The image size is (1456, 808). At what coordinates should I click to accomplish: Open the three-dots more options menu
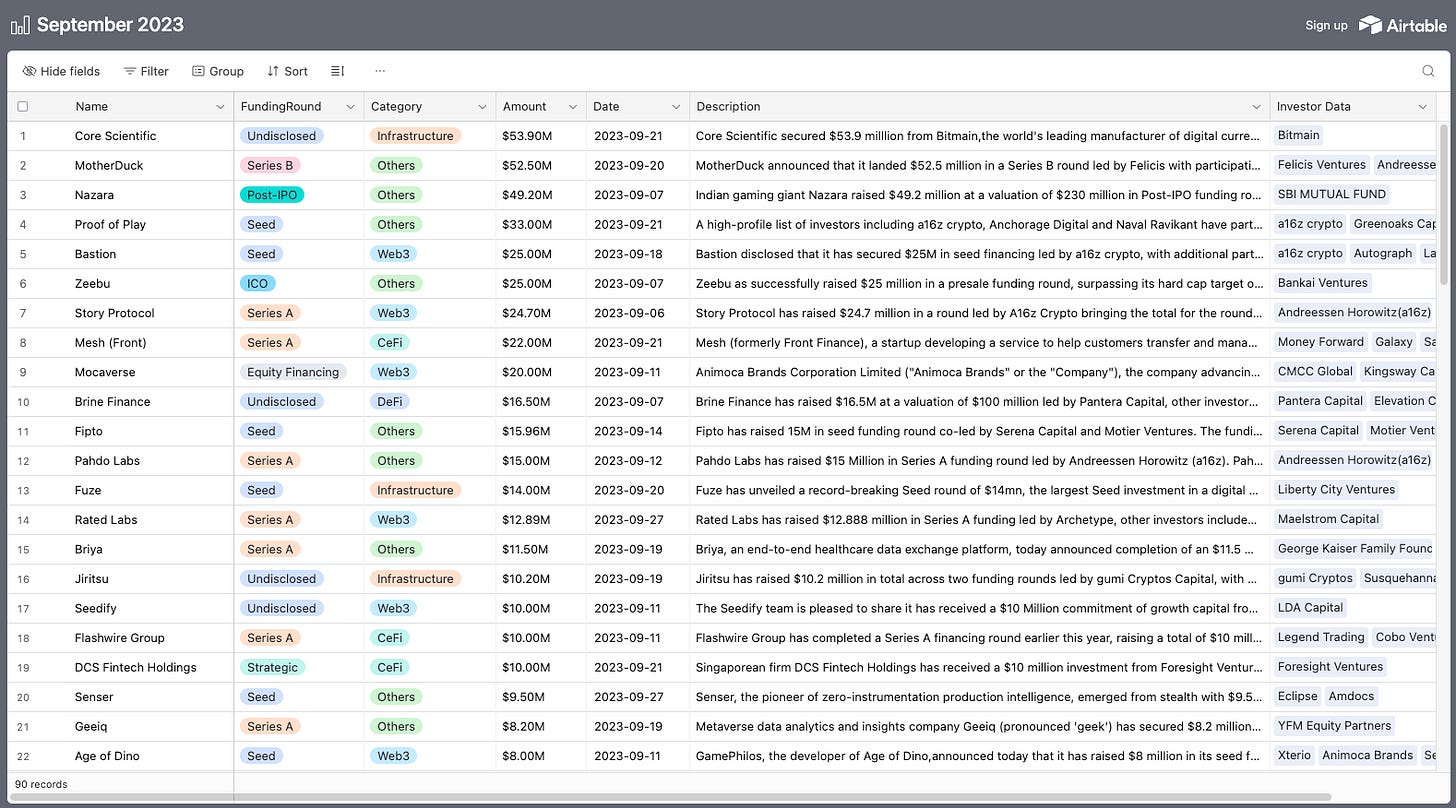380,71
